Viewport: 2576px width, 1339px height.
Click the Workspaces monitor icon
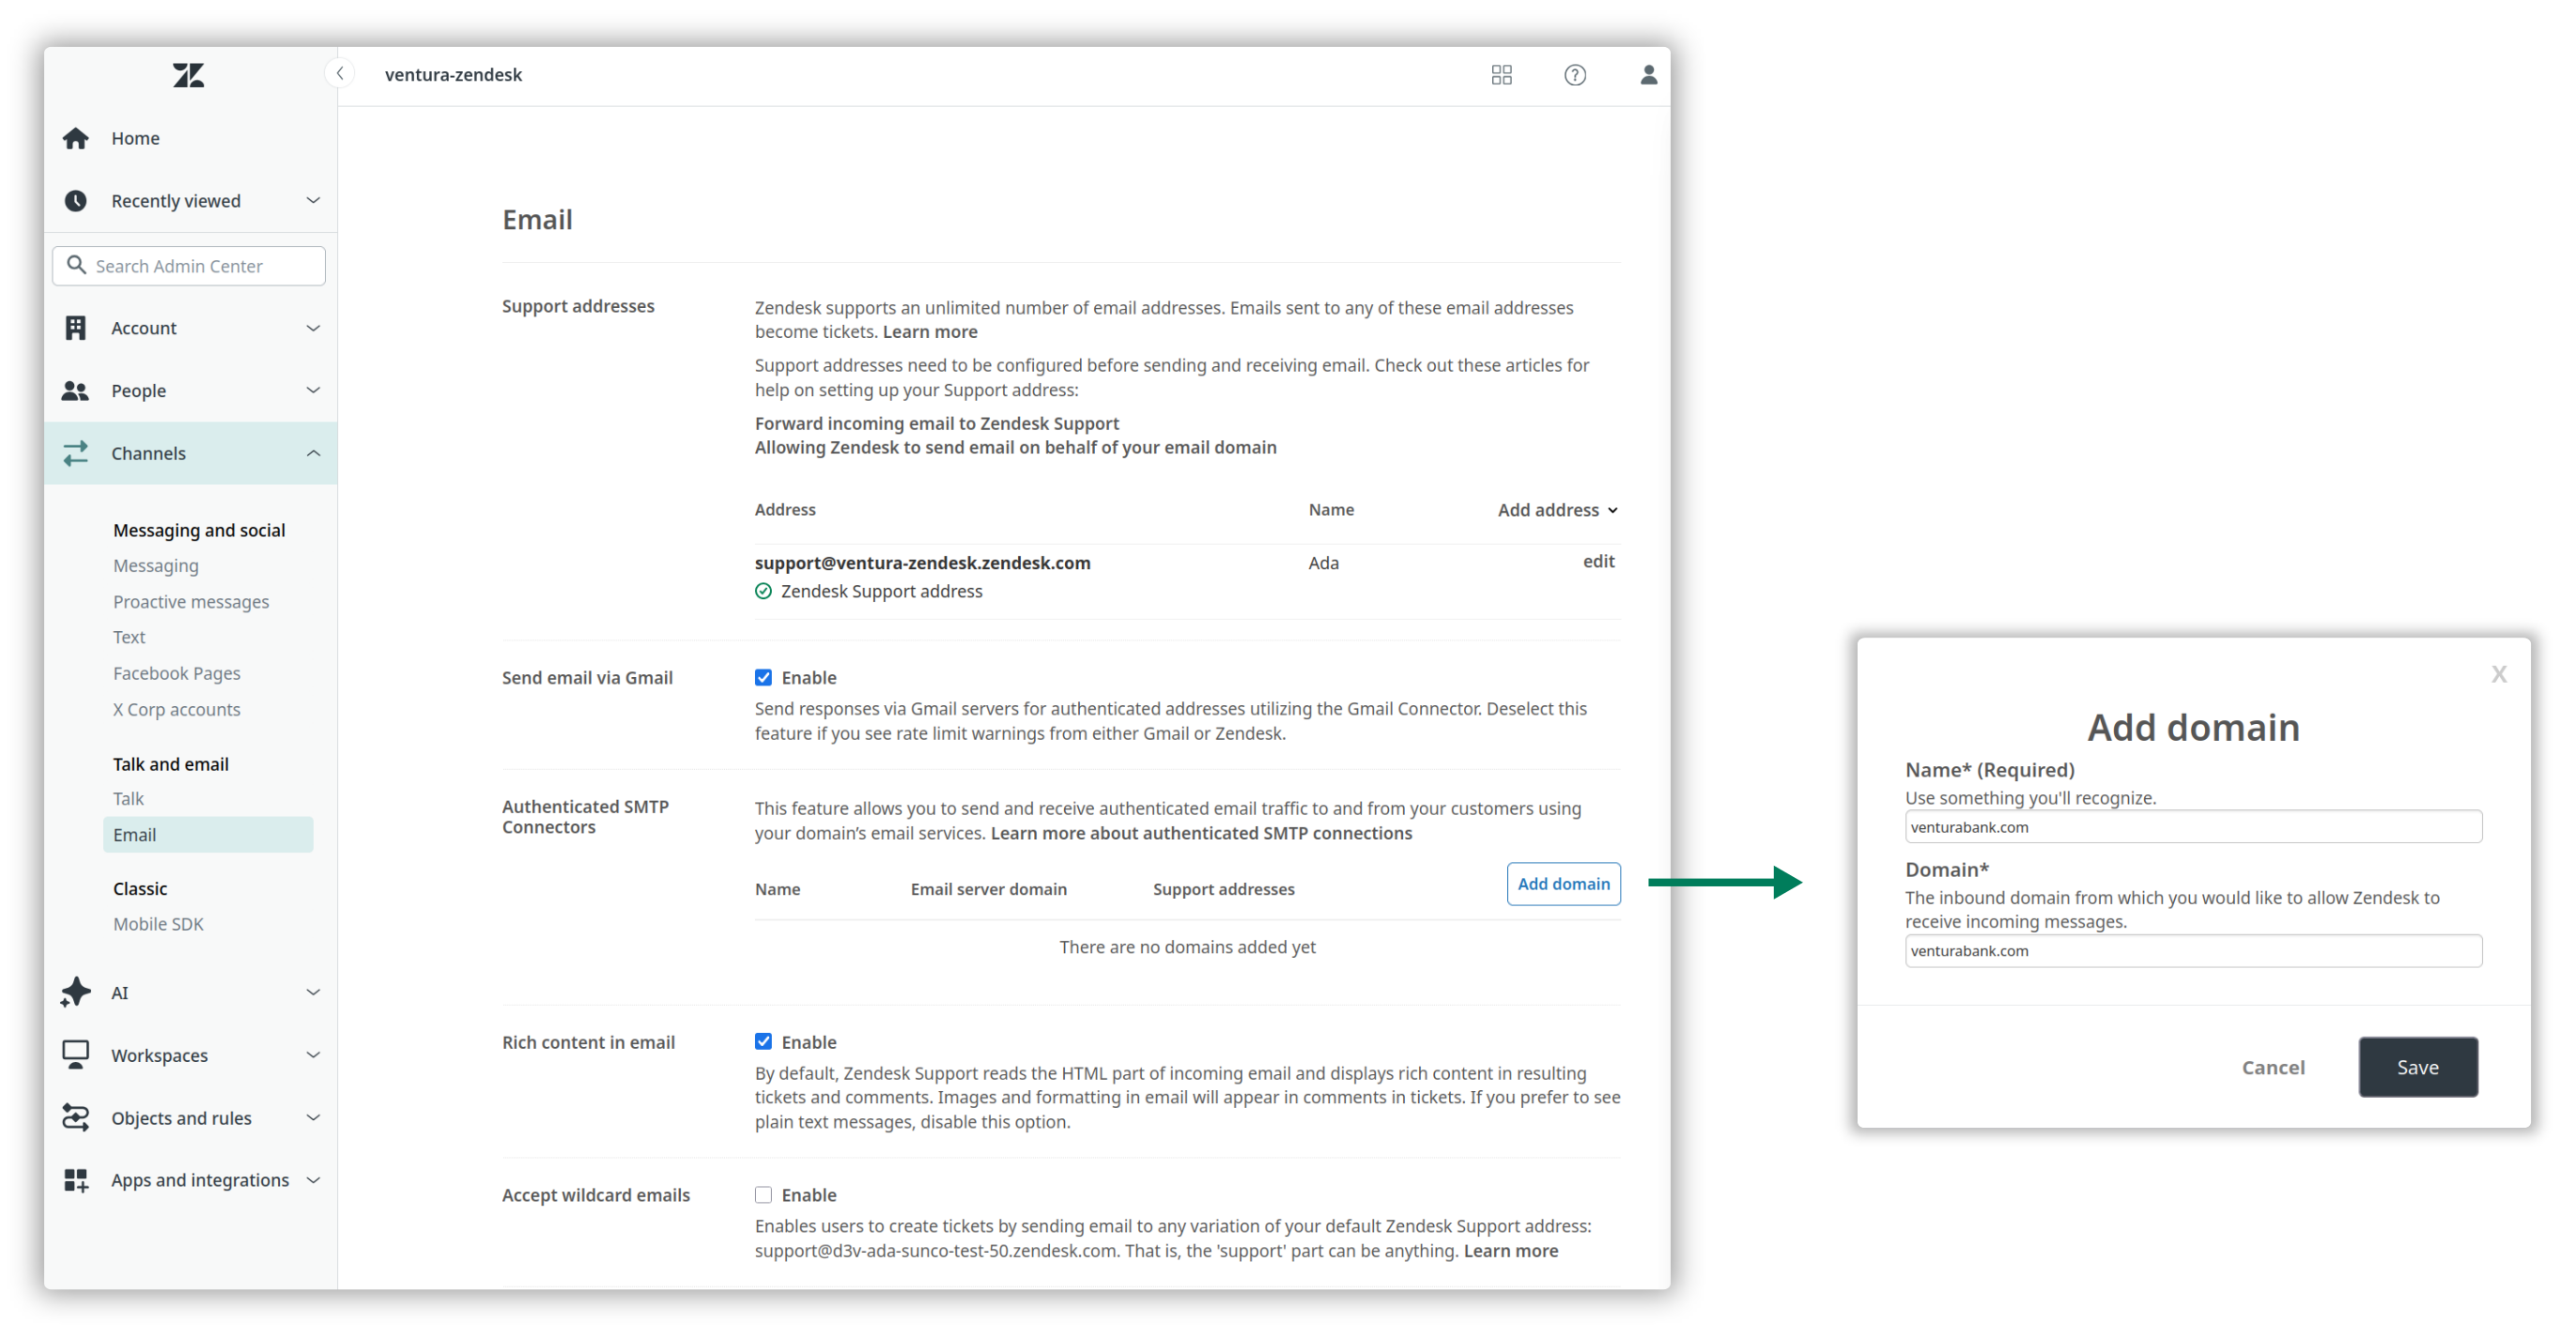[x=76, y=1054]
